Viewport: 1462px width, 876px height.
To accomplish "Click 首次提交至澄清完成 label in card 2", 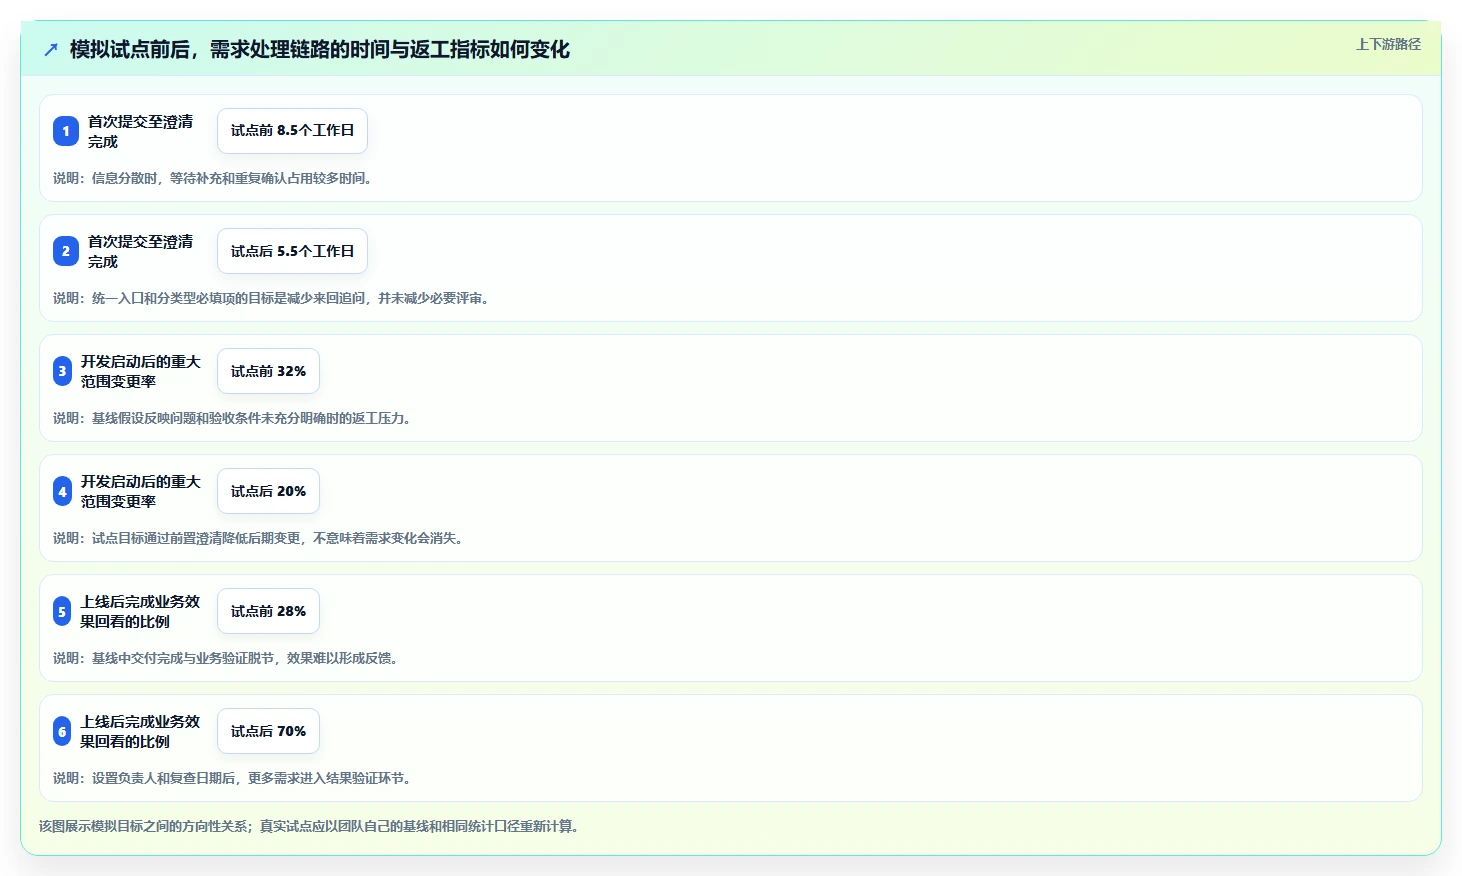I will click(140, 251).
